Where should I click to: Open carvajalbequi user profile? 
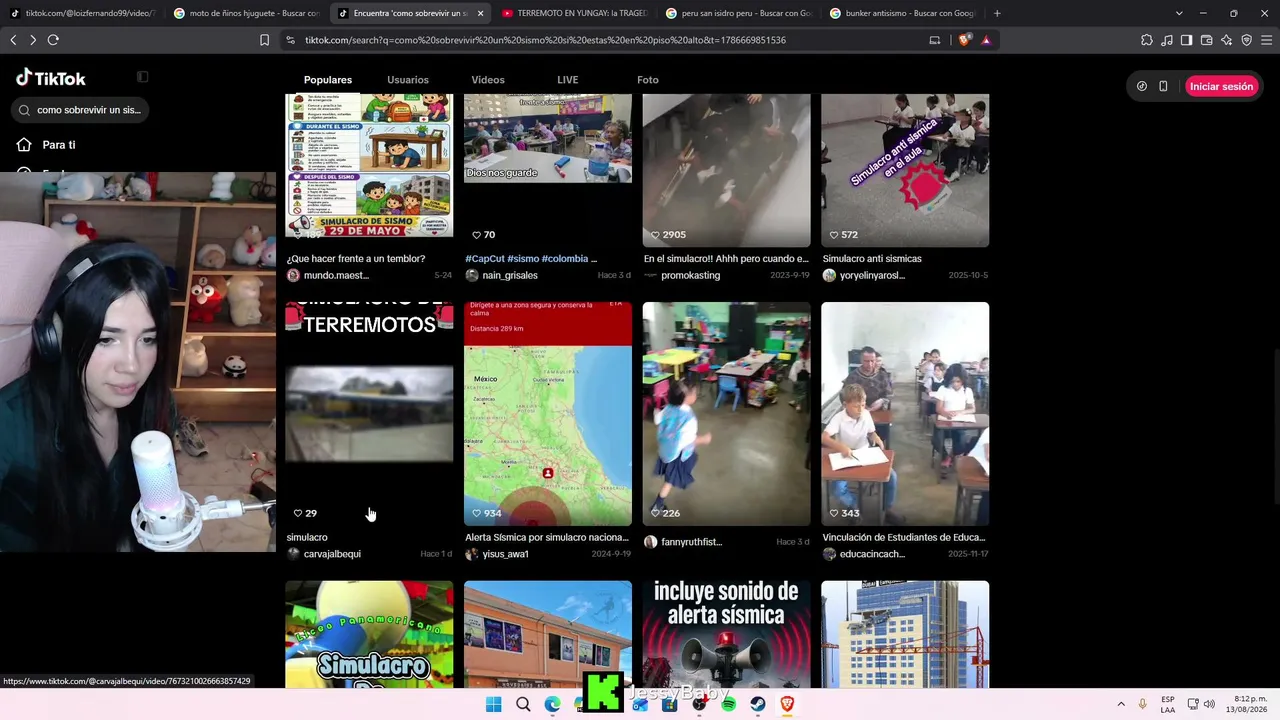click(x=324, y=554)
